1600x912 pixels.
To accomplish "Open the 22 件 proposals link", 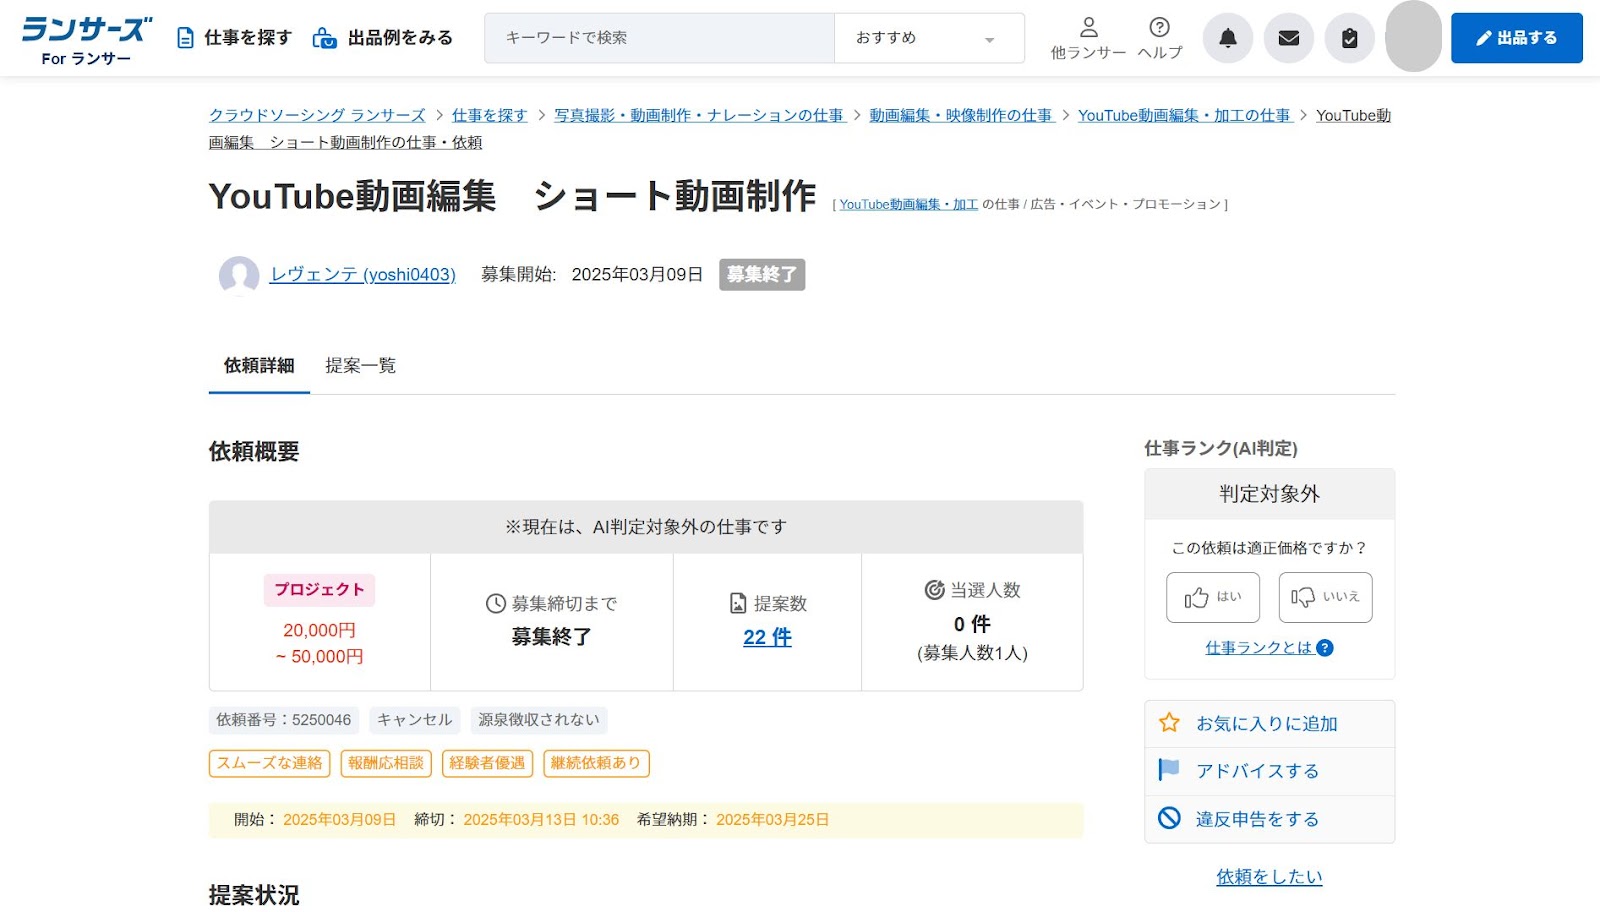I will pyautogui.click(x=767, y=638).
